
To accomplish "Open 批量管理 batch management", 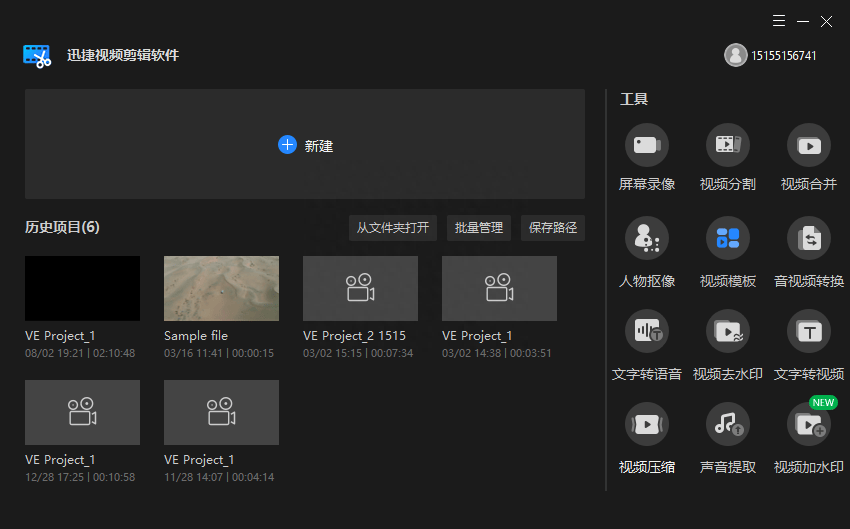I will [x=479, y=228].
